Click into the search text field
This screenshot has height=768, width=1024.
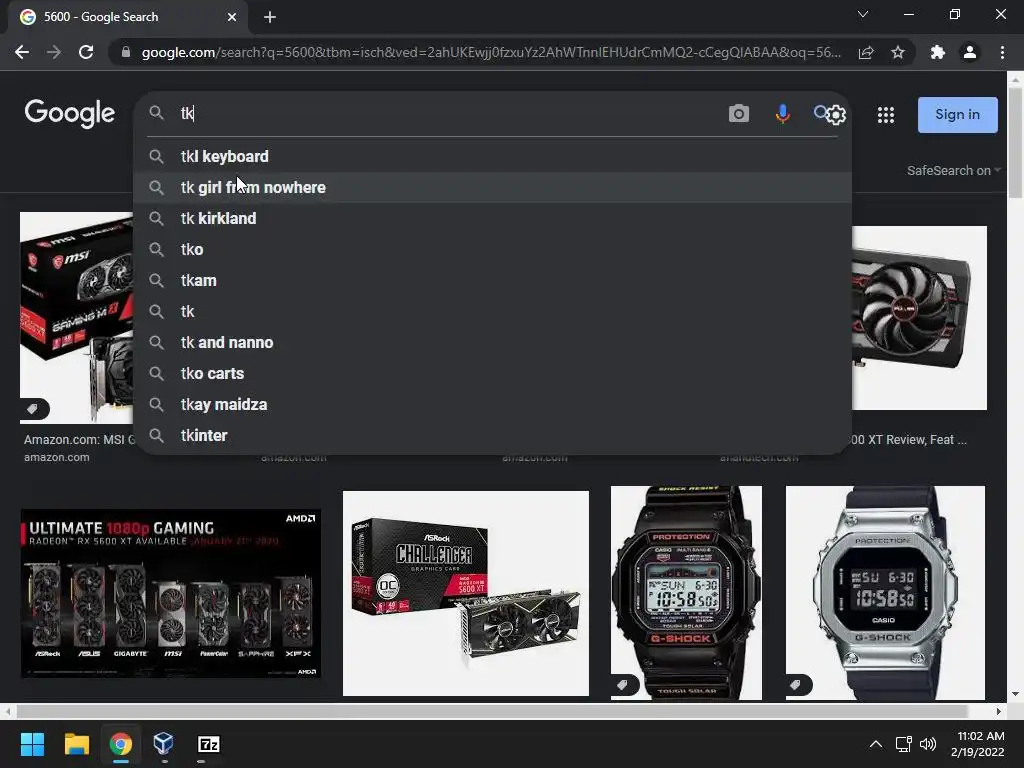tap(451, 114)
